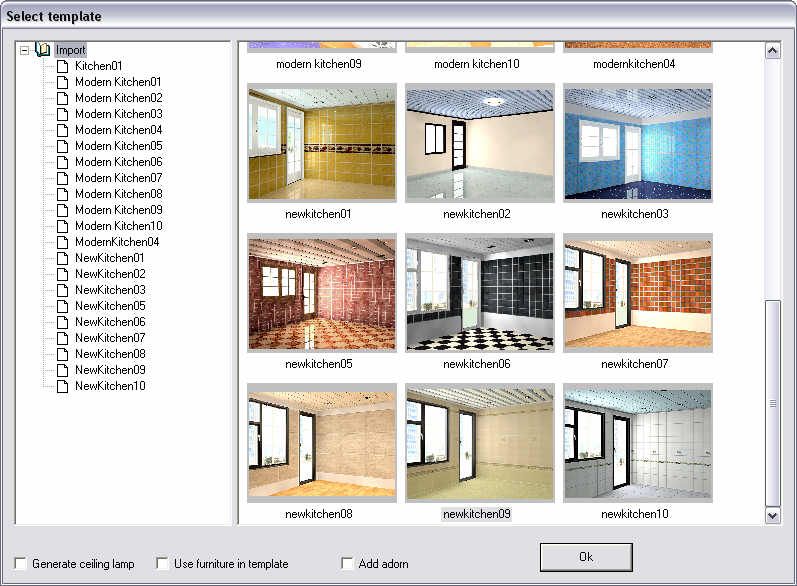Select NewKitchen10 label in tree
The height and width of the screenshot is (586, 797).
pos(110,386)
